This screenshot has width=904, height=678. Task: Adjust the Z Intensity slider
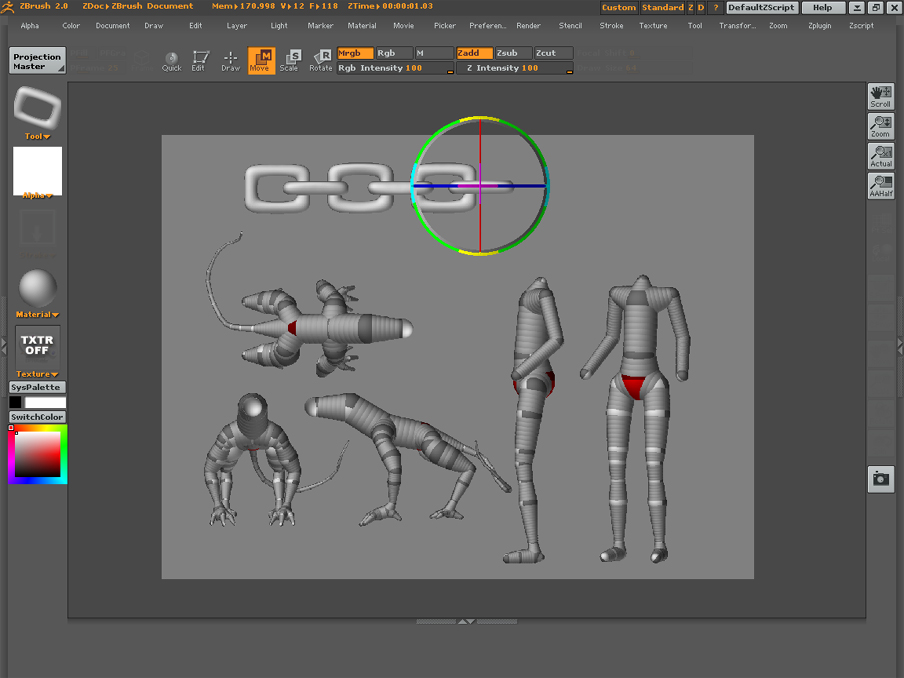[x=515, y=68]
